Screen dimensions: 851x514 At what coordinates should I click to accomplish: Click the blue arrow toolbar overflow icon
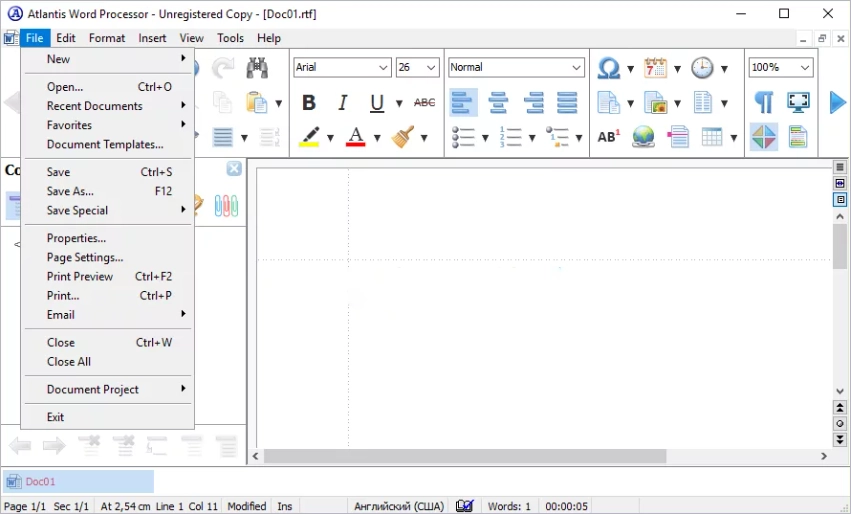pos(837,102)
